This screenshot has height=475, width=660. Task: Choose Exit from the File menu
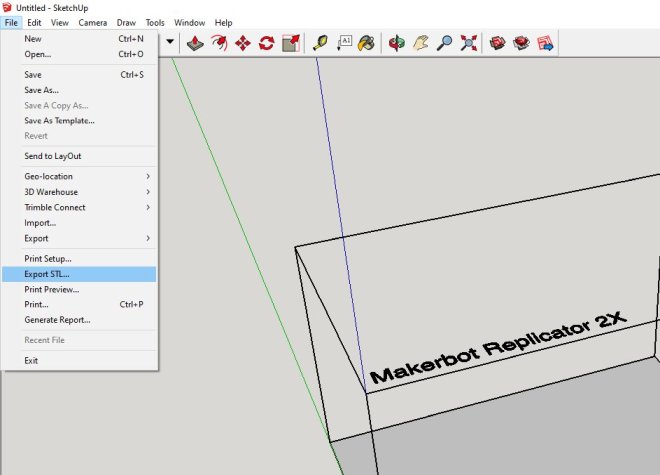[79, 361]
